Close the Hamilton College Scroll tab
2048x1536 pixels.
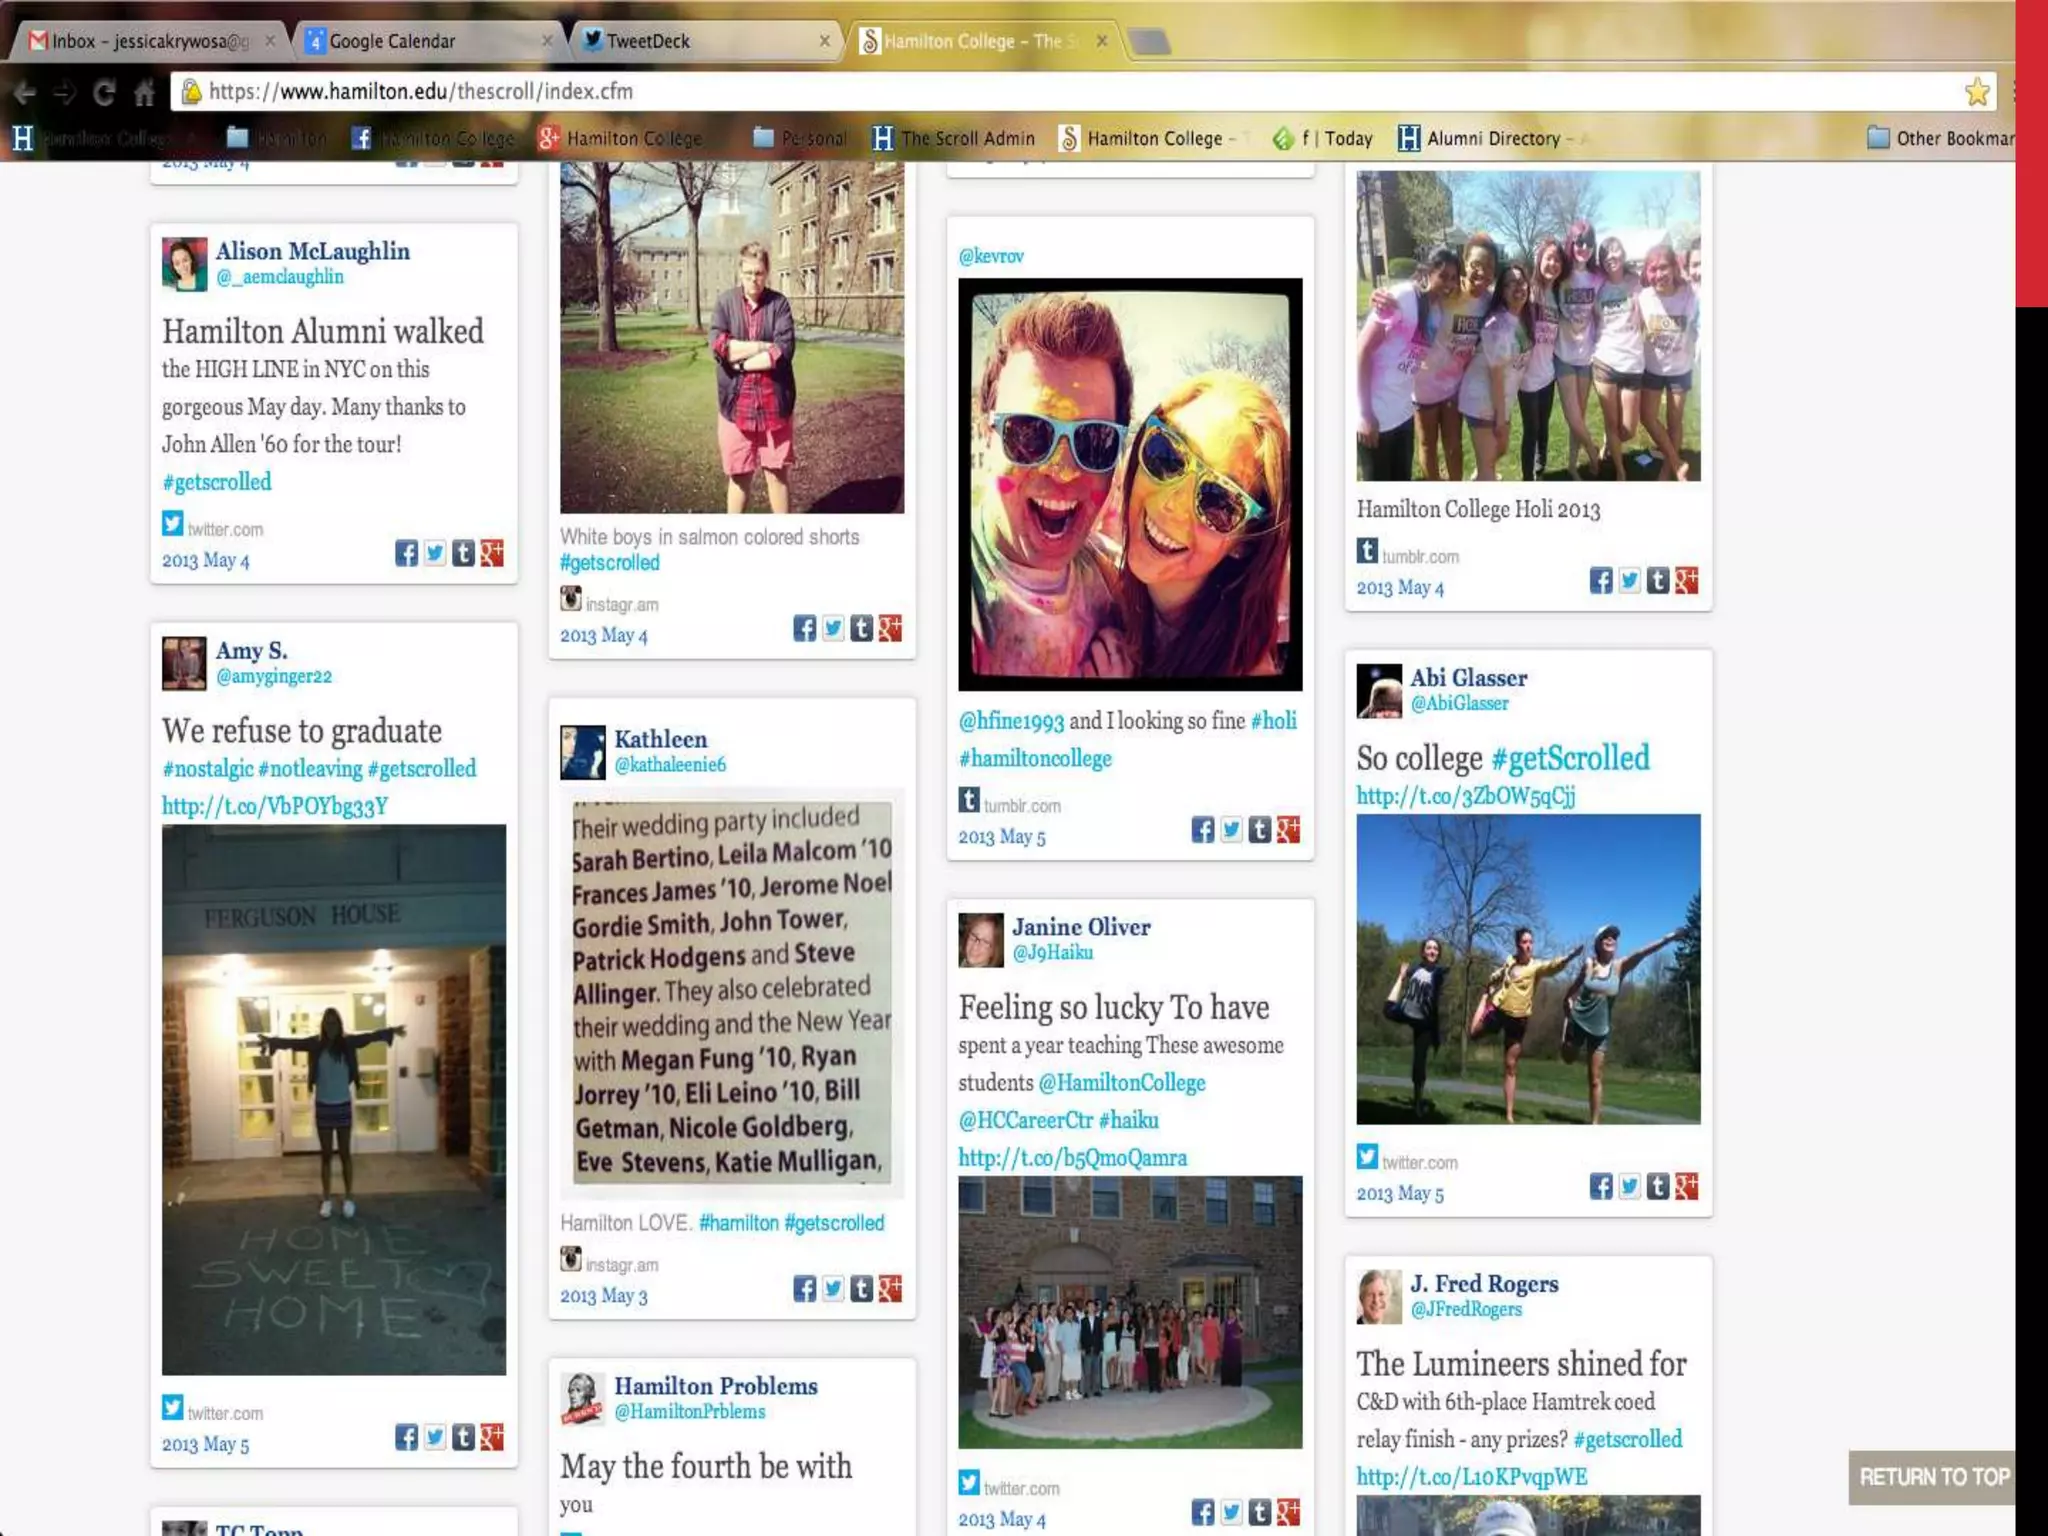(x=1101, y=41)
